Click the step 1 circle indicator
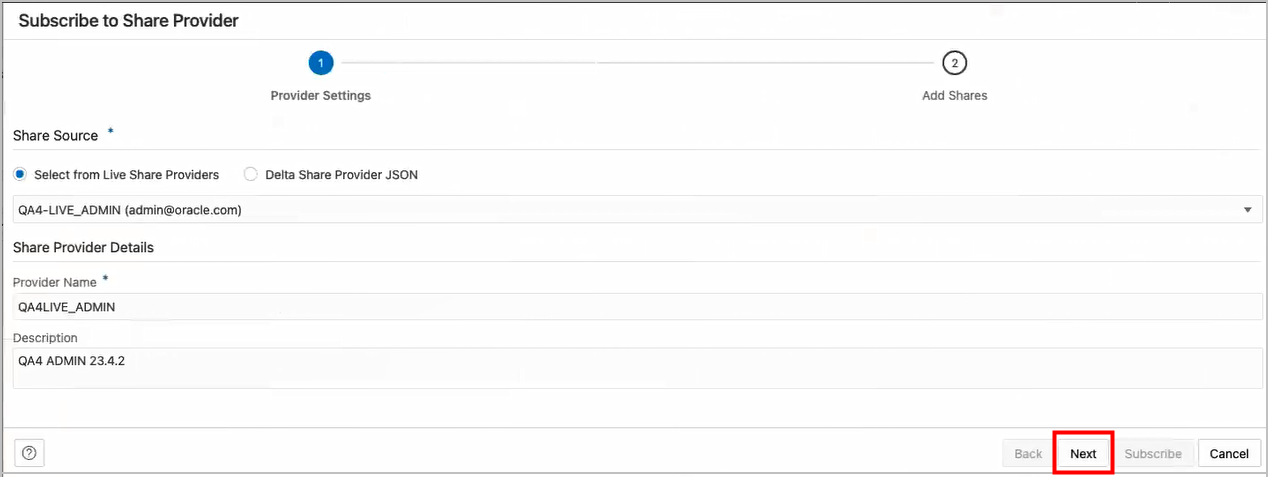The width and height of the screenshot is (1268, 477). pyautogui.click(x=321, y=63)
